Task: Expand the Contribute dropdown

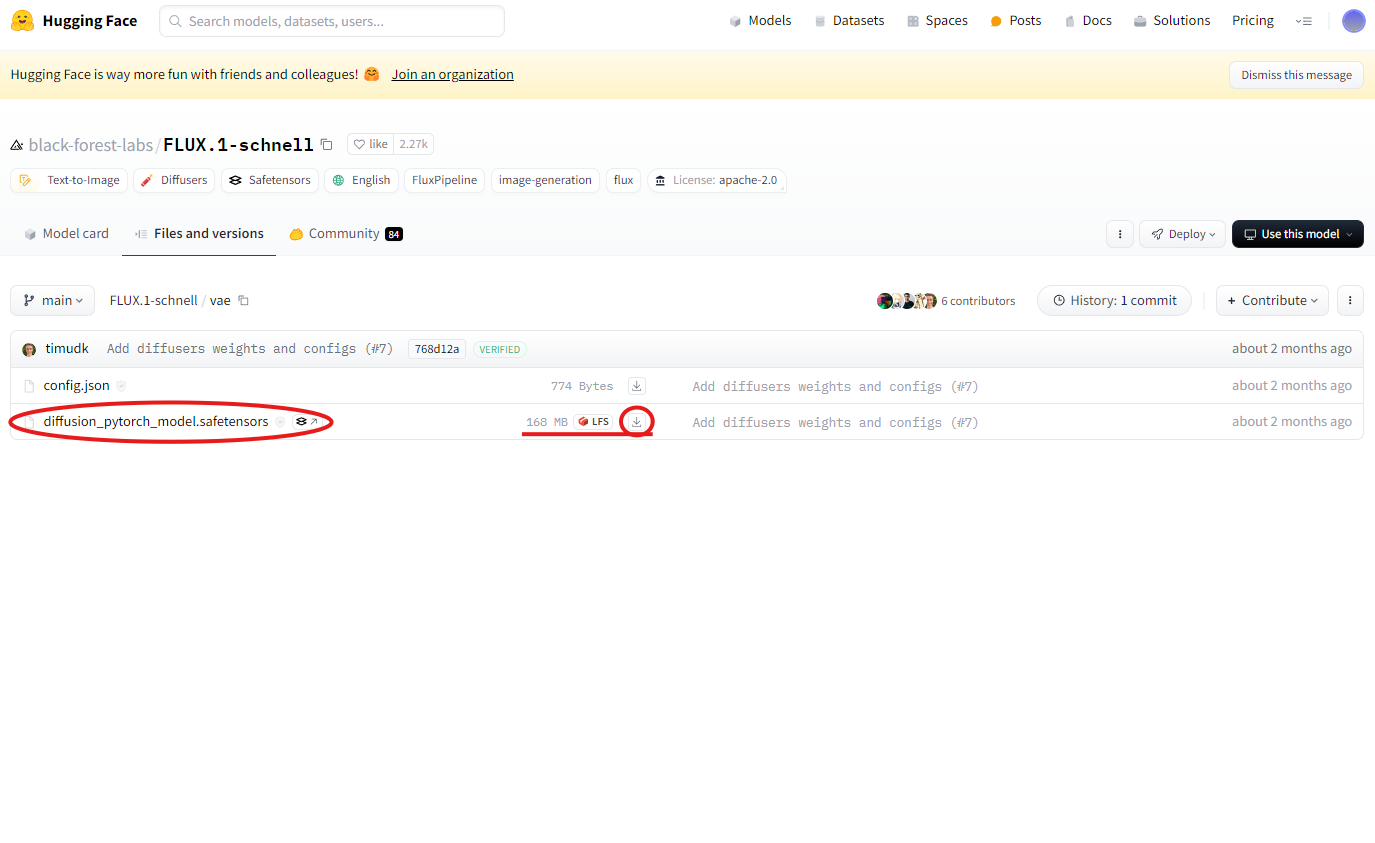Action: (1272, 300)
